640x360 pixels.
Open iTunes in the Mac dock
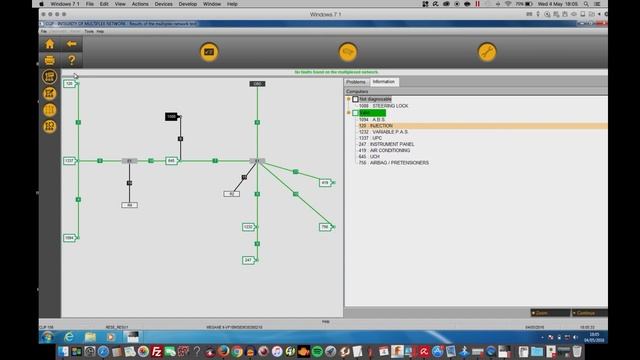pos(277,351)
